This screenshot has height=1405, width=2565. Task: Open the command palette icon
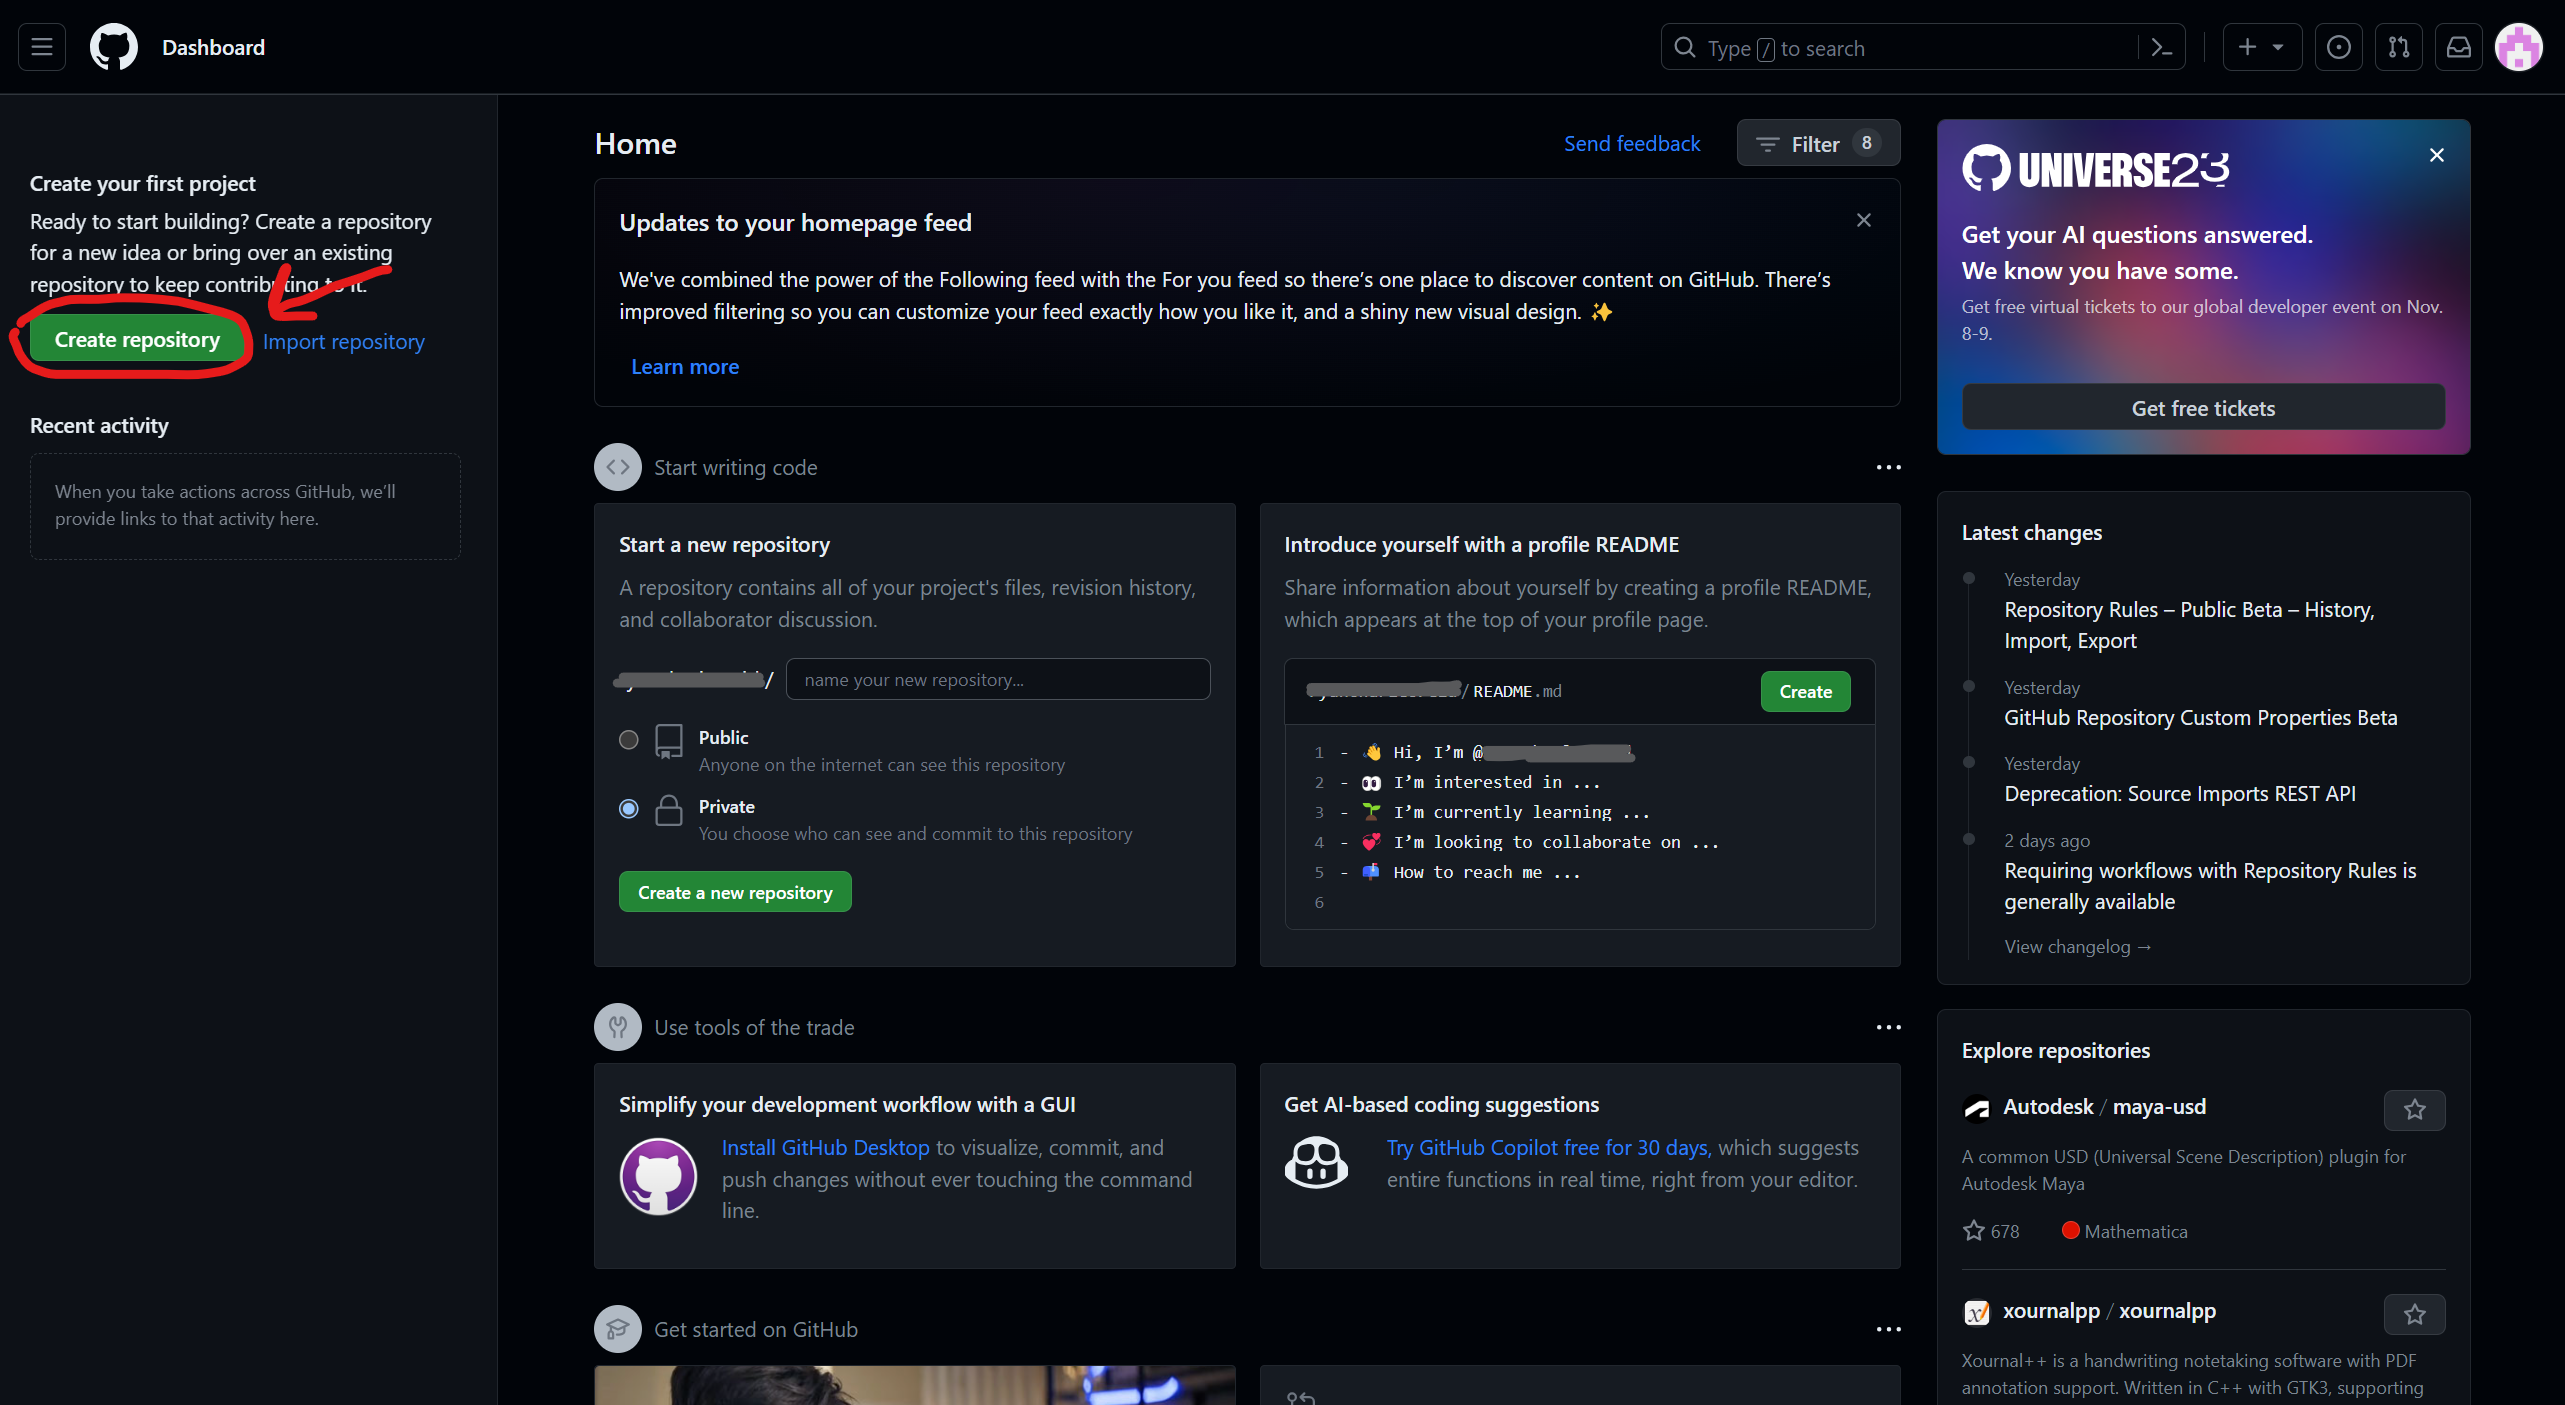point(2162,47)
